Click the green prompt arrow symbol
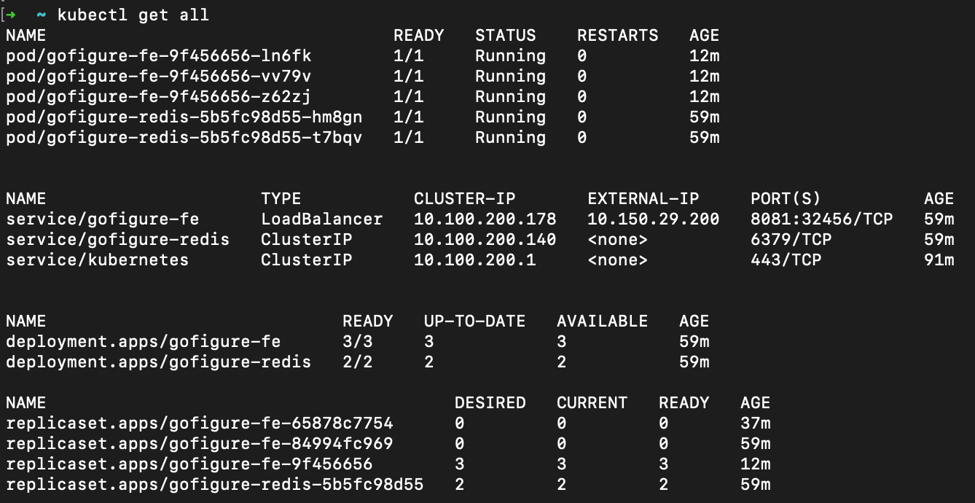975x503 pixels. [x=12, y=15]
